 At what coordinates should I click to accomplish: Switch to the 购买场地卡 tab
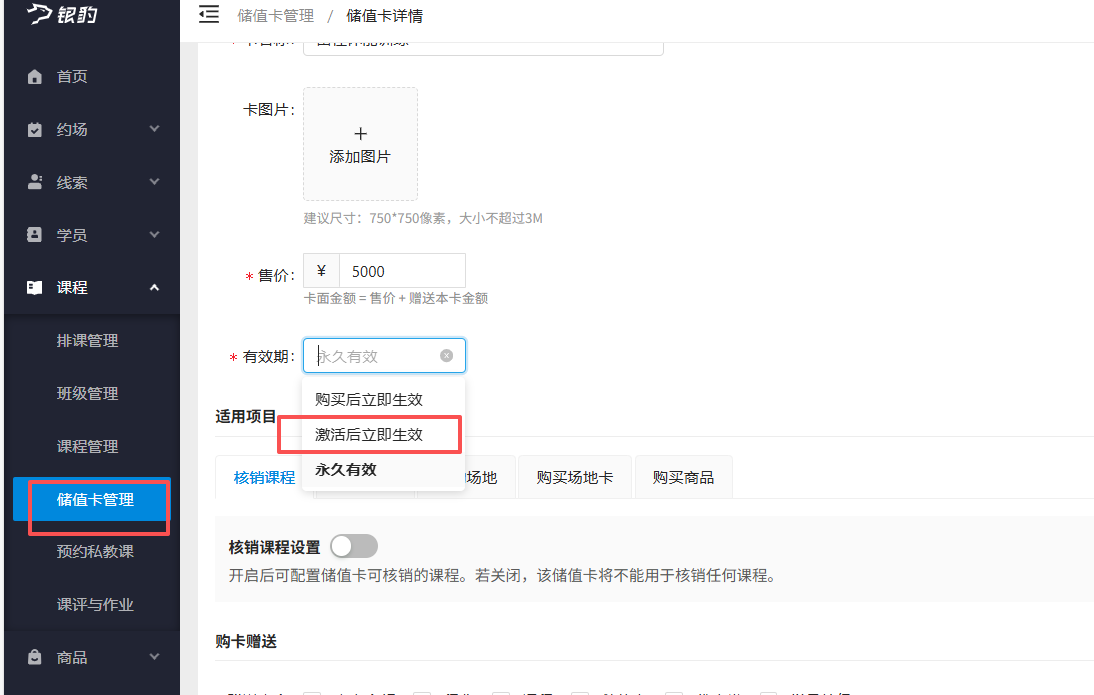[x=574, y=477]
